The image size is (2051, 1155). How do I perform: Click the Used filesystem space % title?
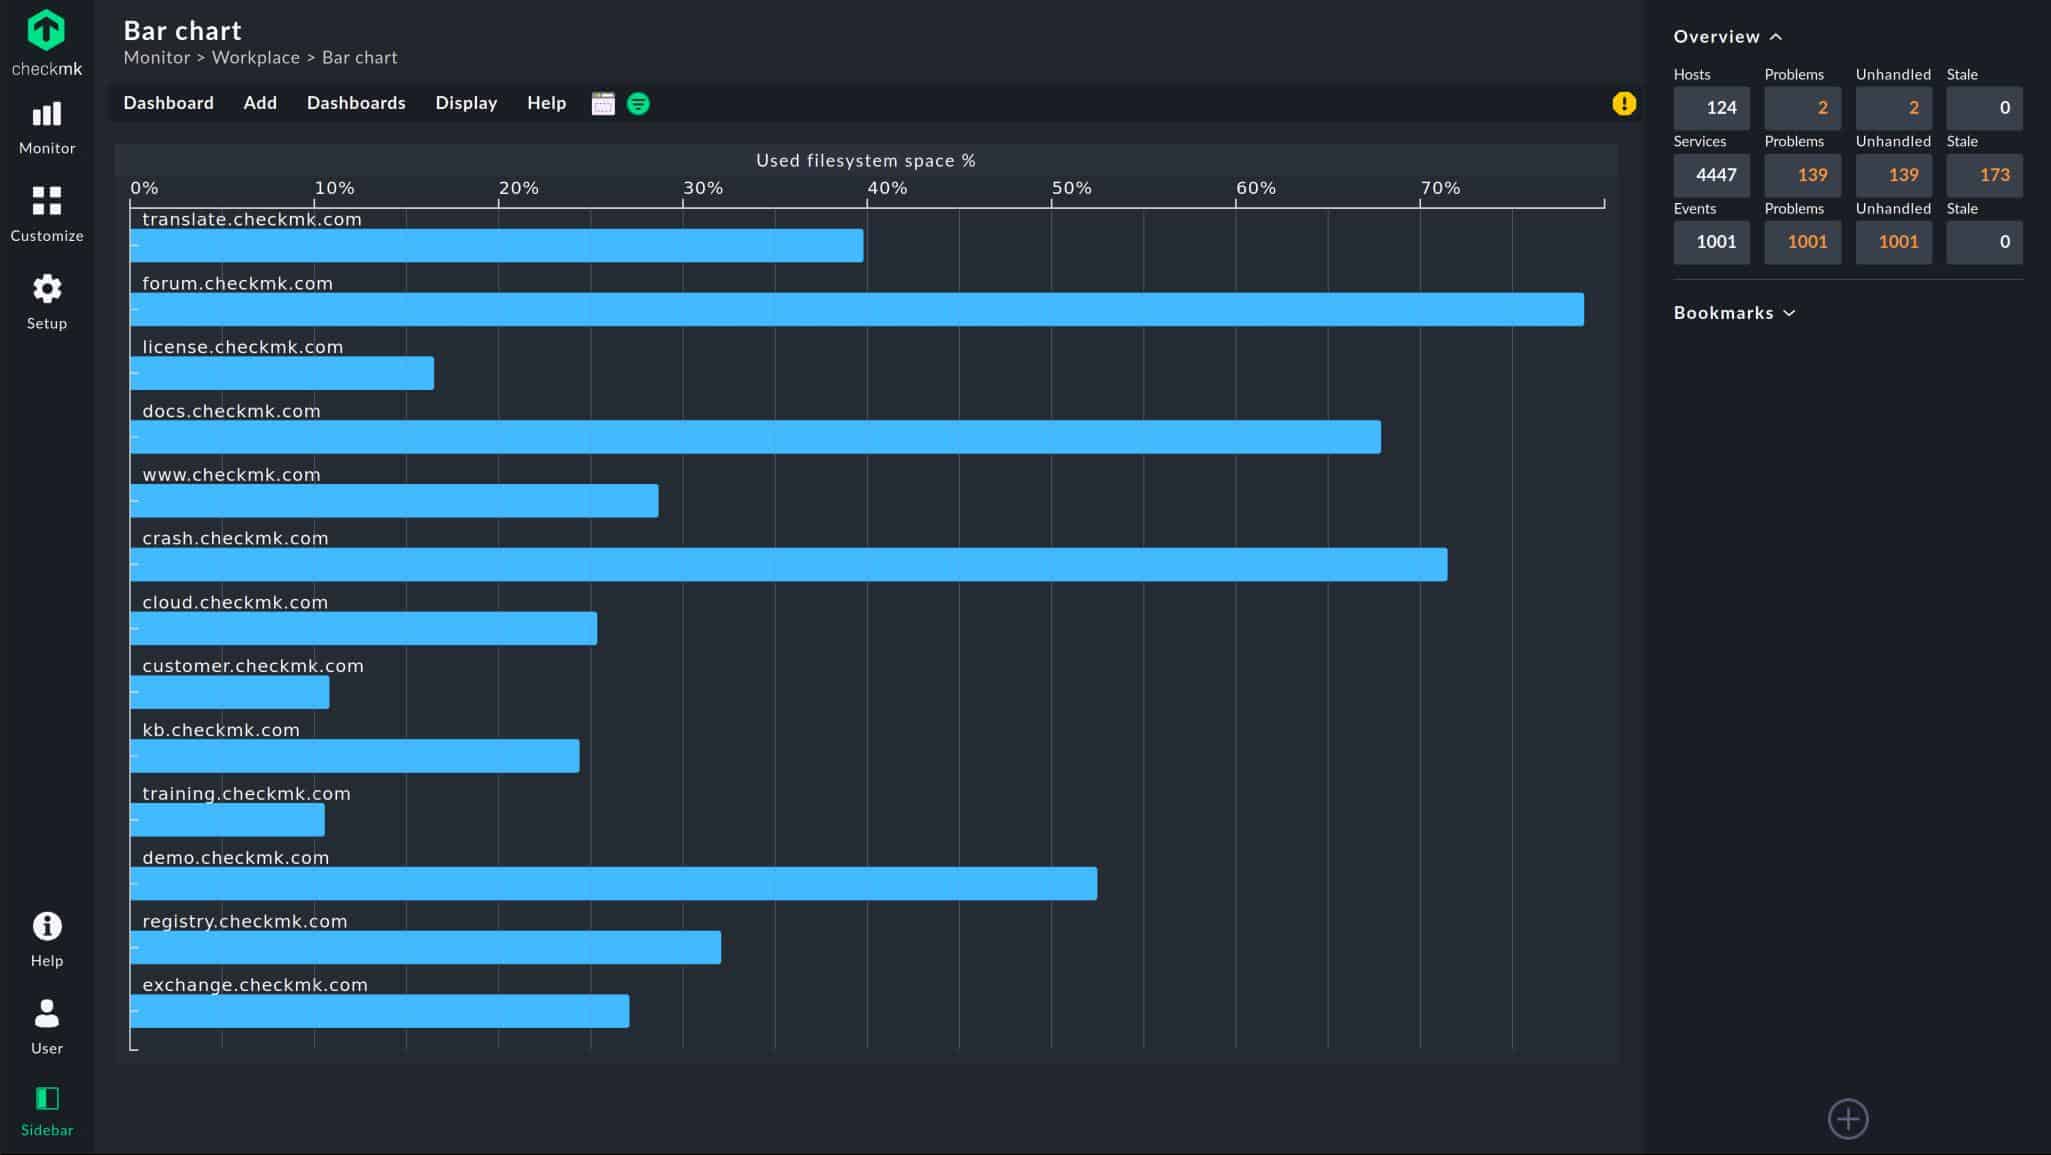pyautogui.click(x=865, y=160)
